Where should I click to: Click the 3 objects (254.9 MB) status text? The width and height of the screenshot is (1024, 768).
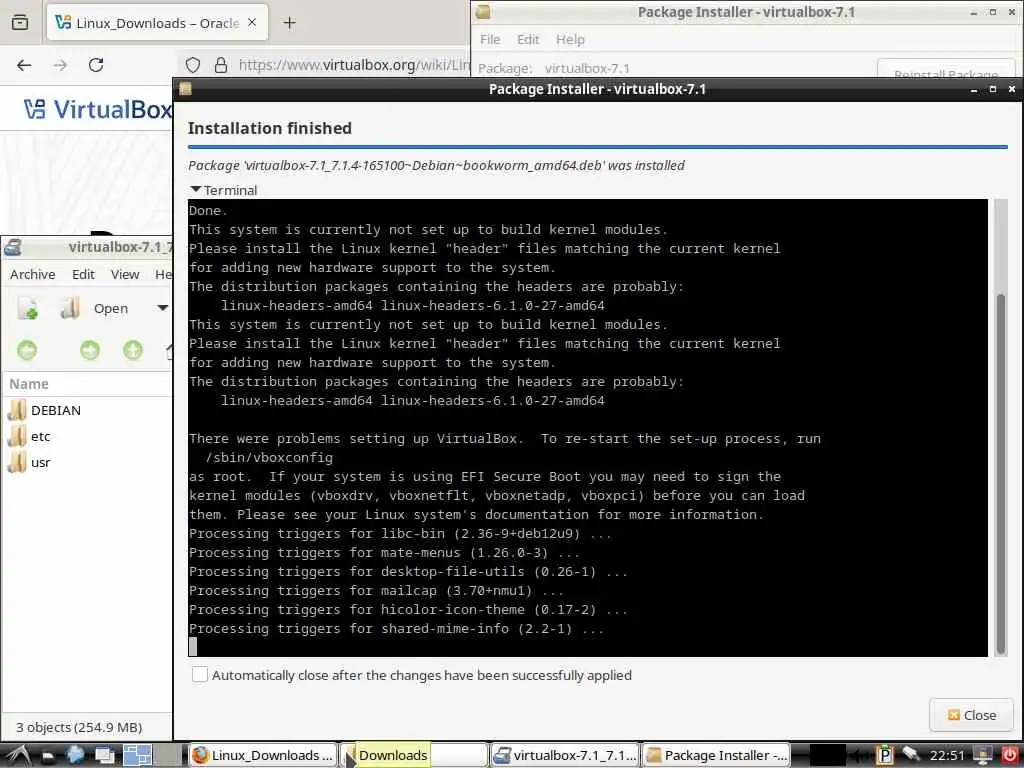[x=79, y=727]
